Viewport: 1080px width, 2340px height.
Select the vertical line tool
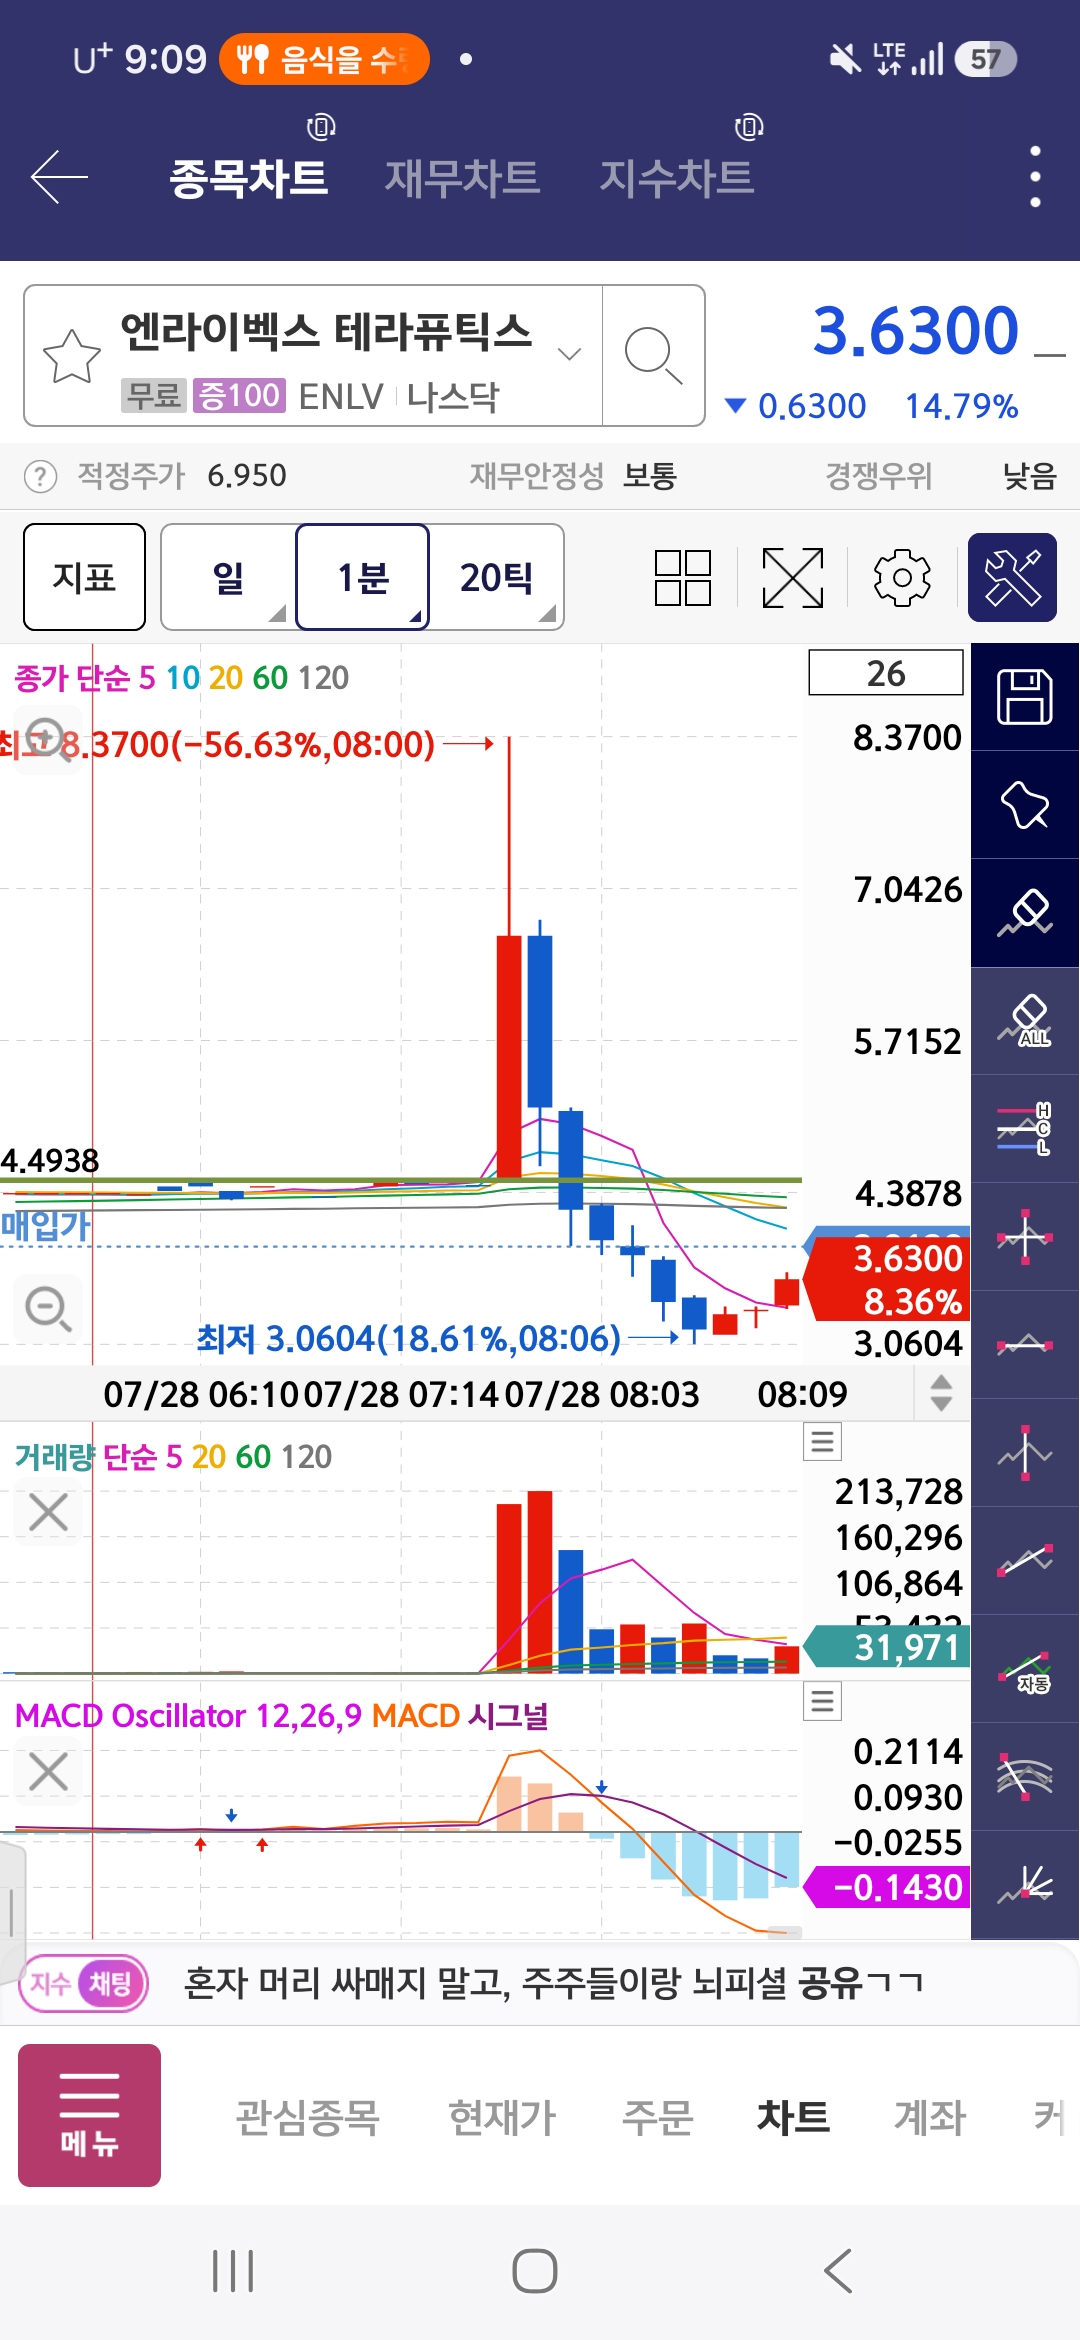(x=1025, y=1453)
